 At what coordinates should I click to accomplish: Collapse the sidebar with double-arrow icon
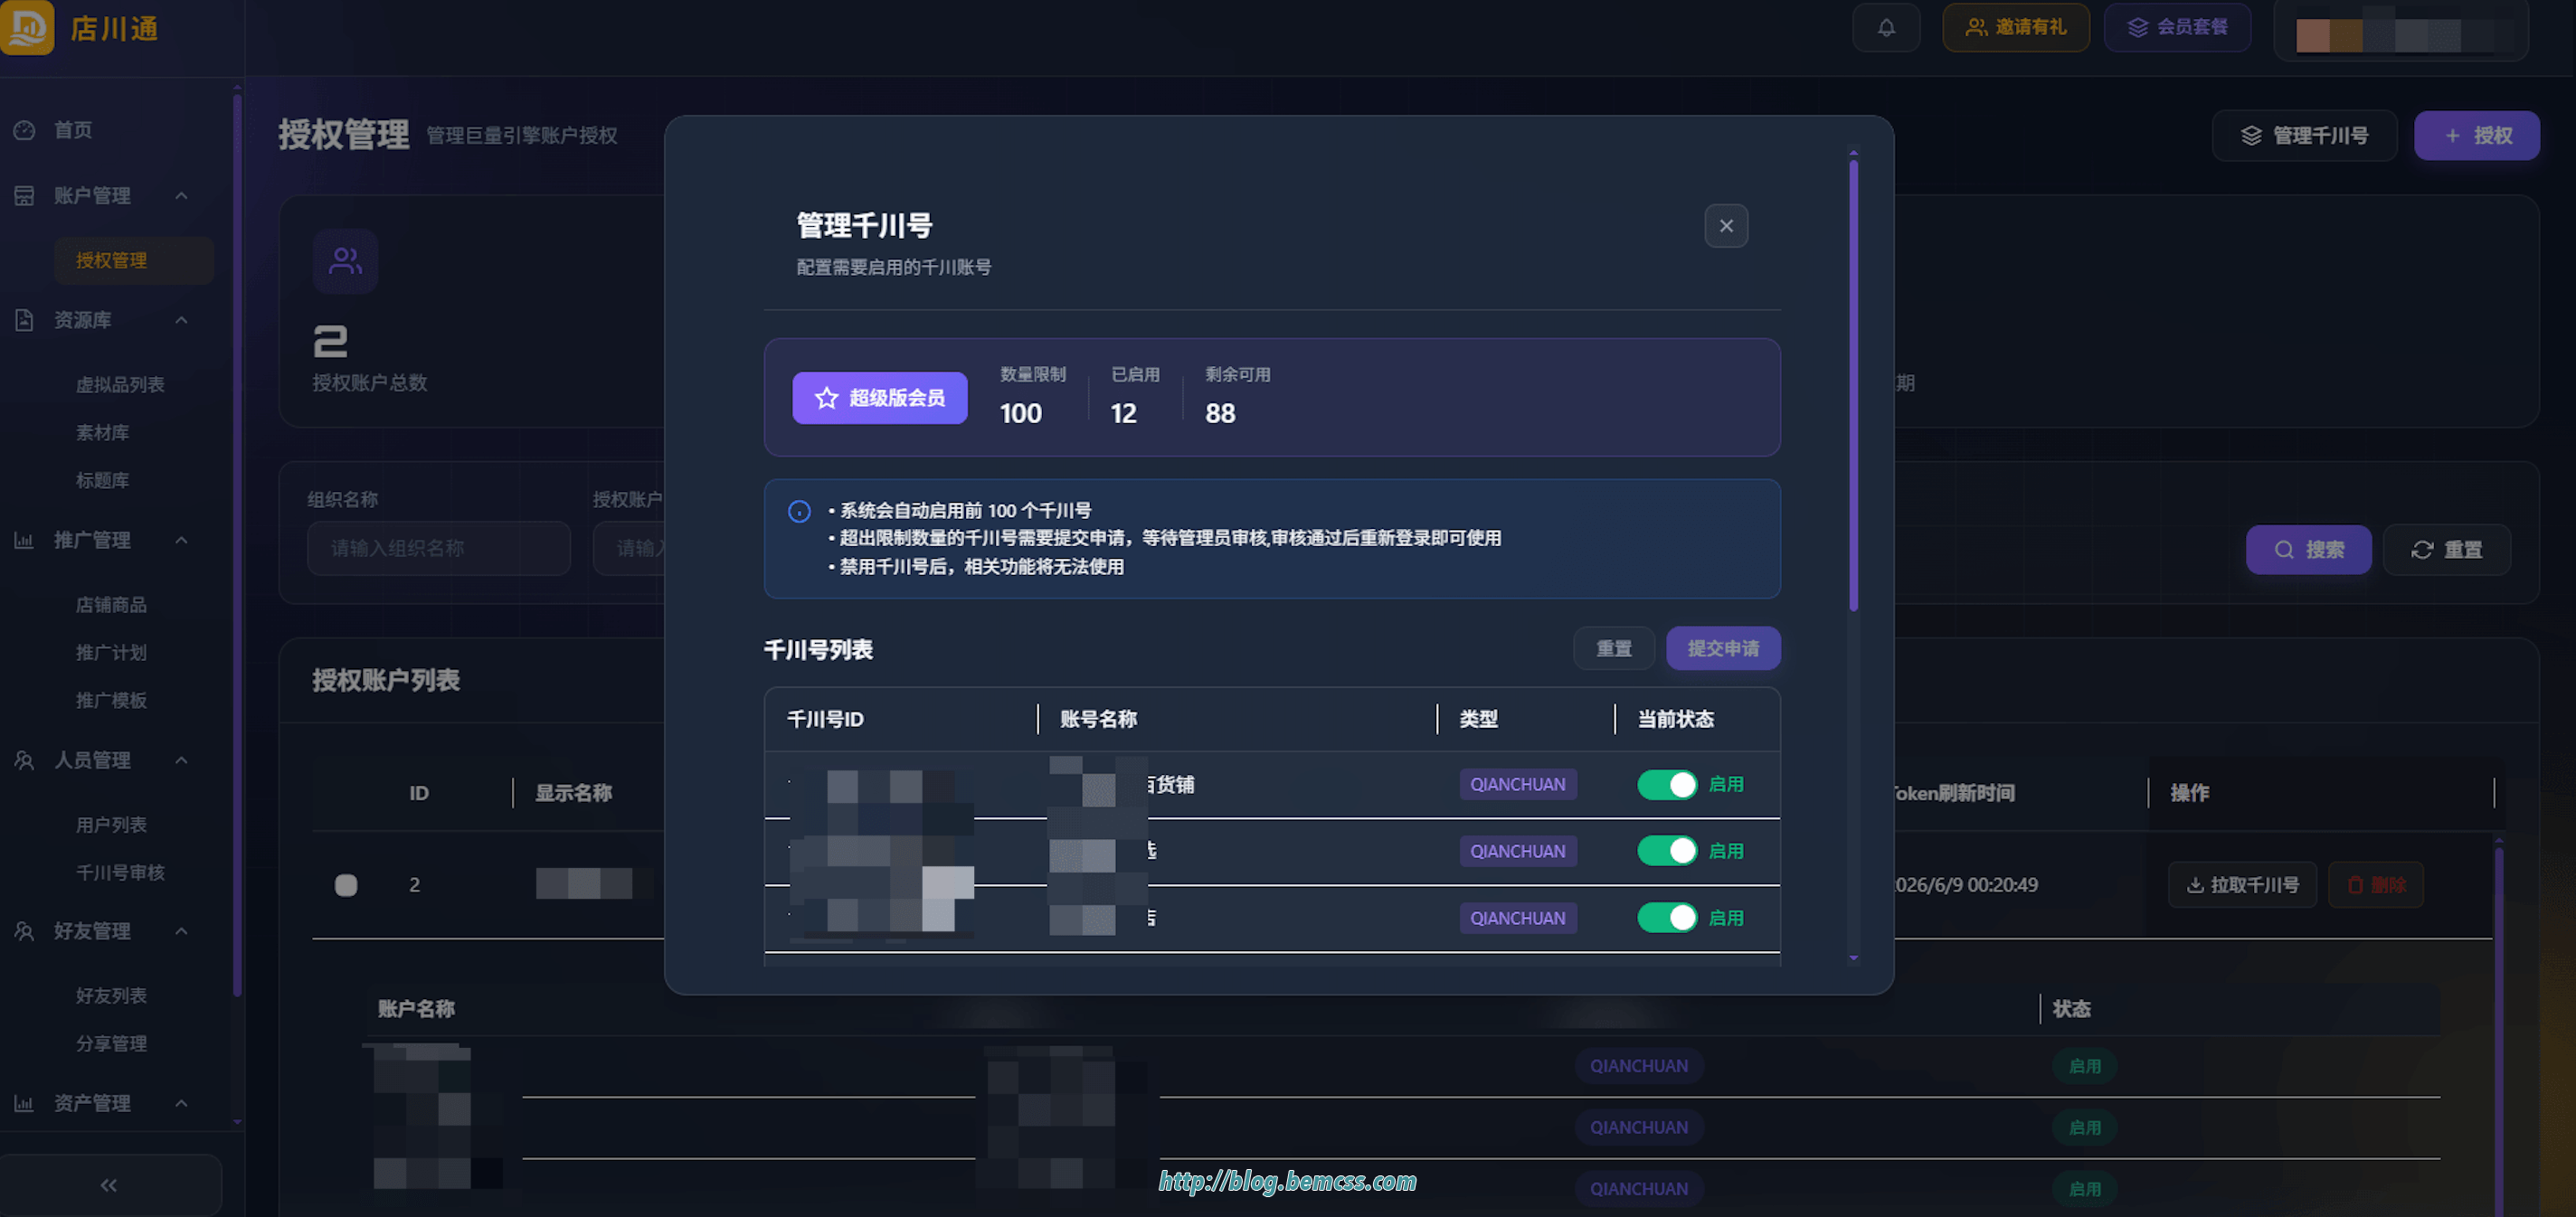click(109, 1186)
